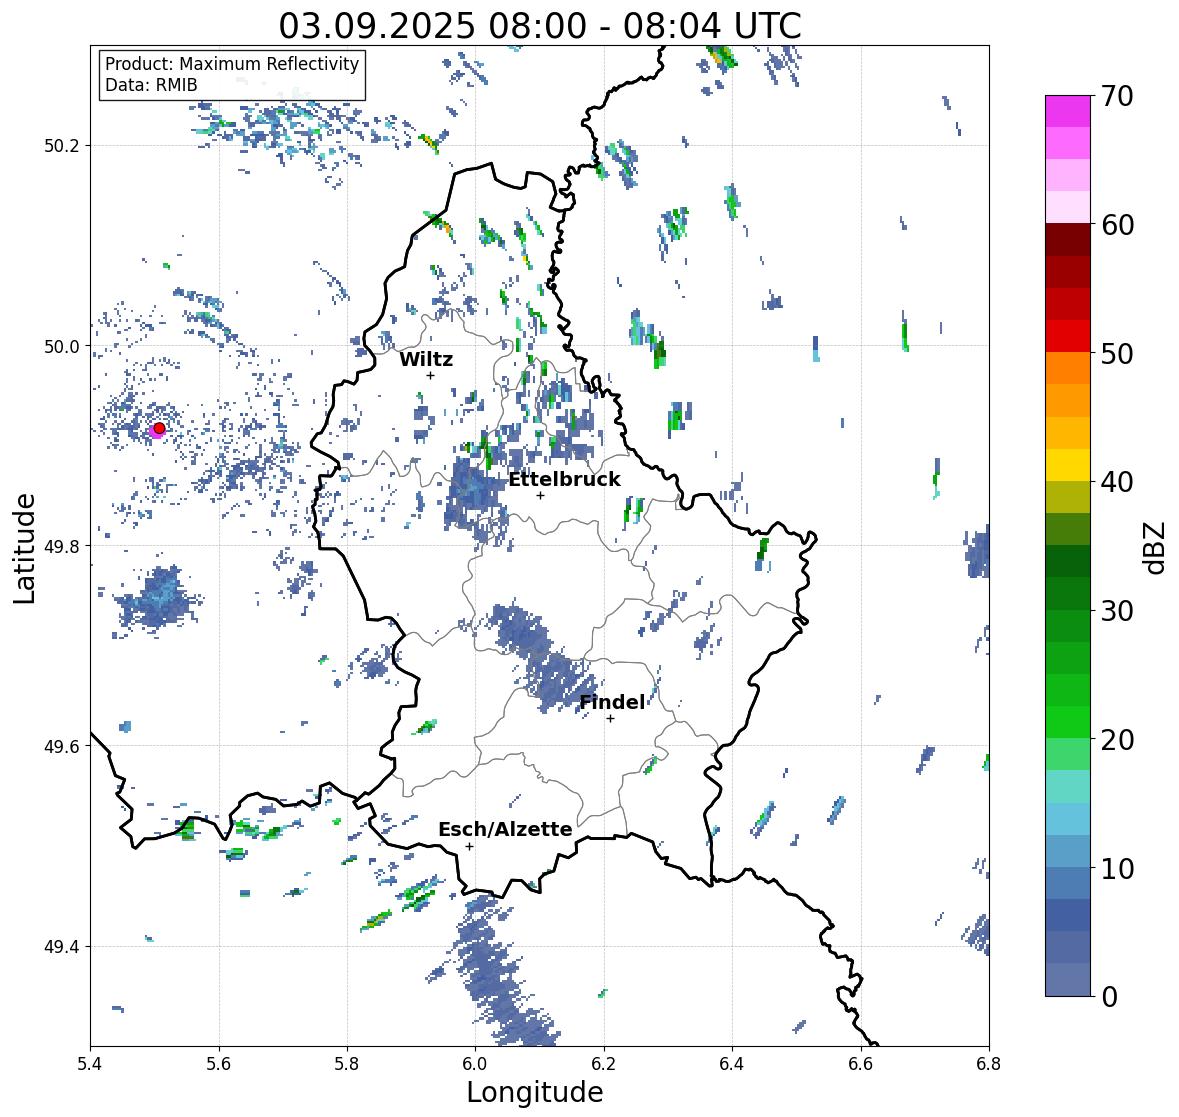Click the longitude tick label 5.6
1179x1117 pixels.
click(219, 1064)
